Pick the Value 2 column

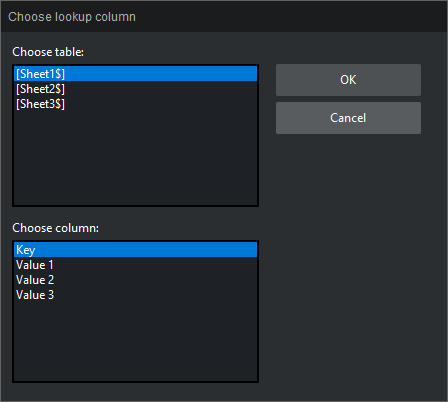pos(135,280)
